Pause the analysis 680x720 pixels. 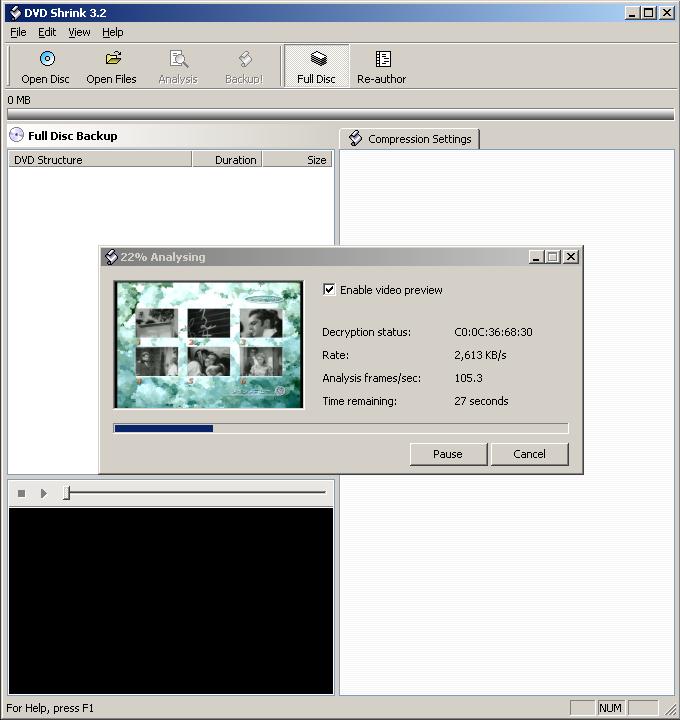point(448,454)
